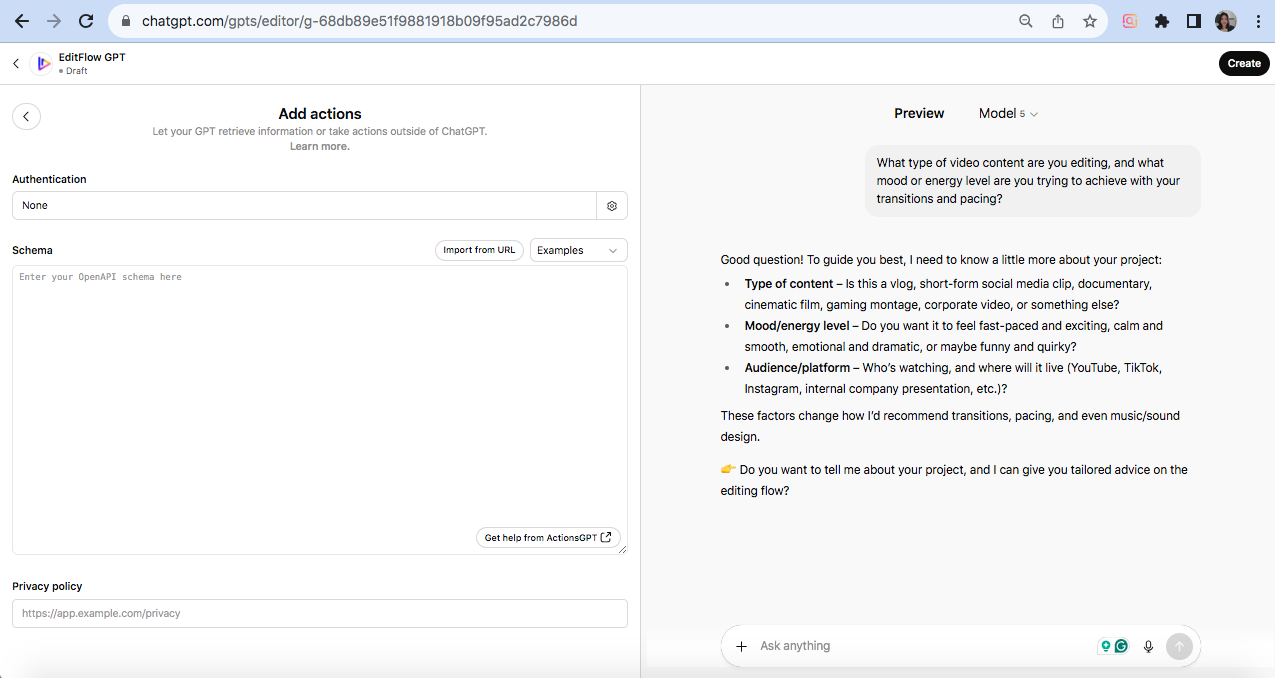1275x678 pixels.
Task: Click the plus attachment icon in chat box
Action: [x=741, y=646]
